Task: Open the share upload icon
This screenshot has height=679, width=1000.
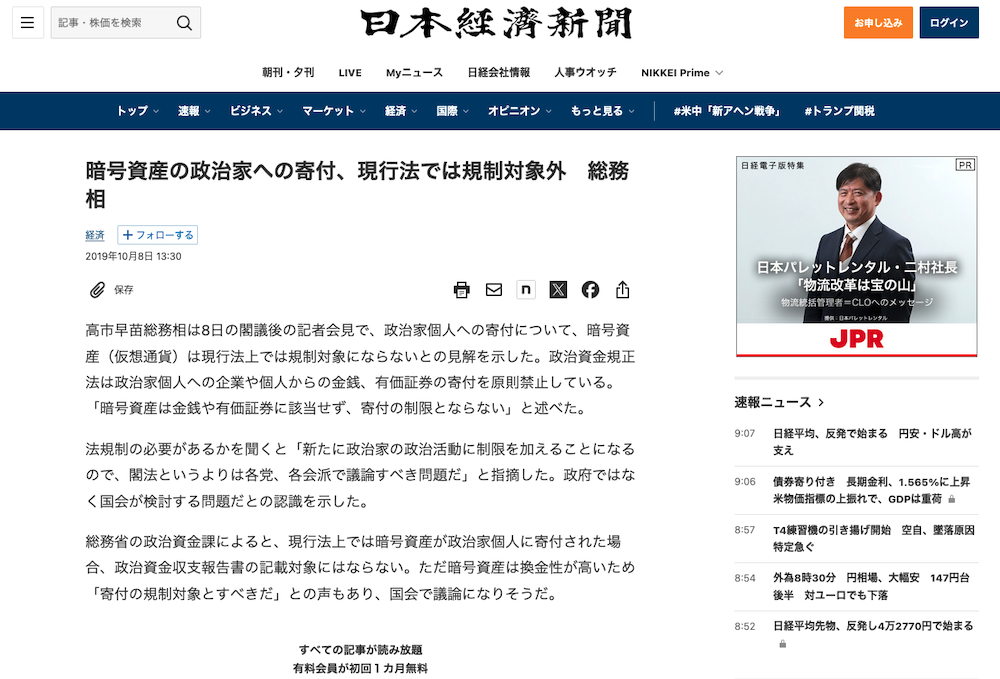Action: point(623,290)
